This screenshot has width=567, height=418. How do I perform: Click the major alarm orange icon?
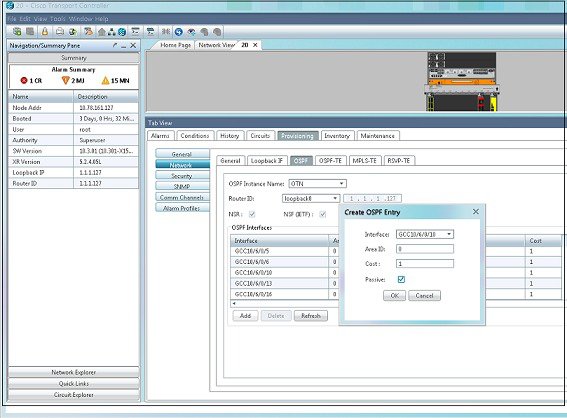[x=65, y=80]
